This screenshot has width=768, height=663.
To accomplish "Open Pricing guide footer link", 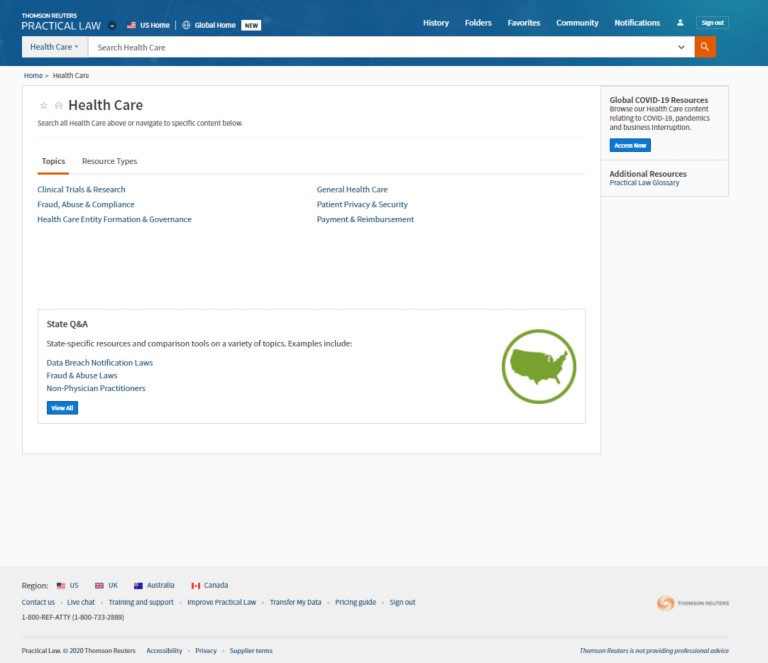I will 356,602.
